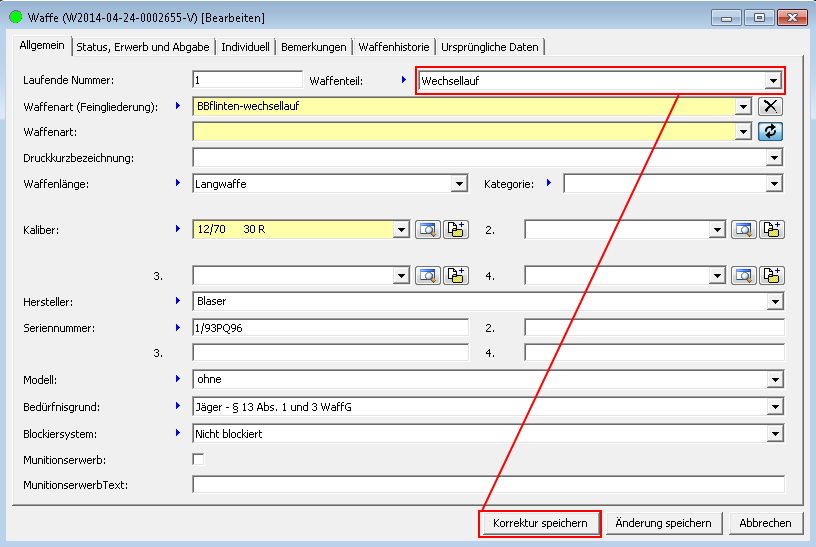Expand the Hersteller dropdown showing Blaser
This screenshot has height=547, width=816.
pyautogui.click(x=774, y=301)
